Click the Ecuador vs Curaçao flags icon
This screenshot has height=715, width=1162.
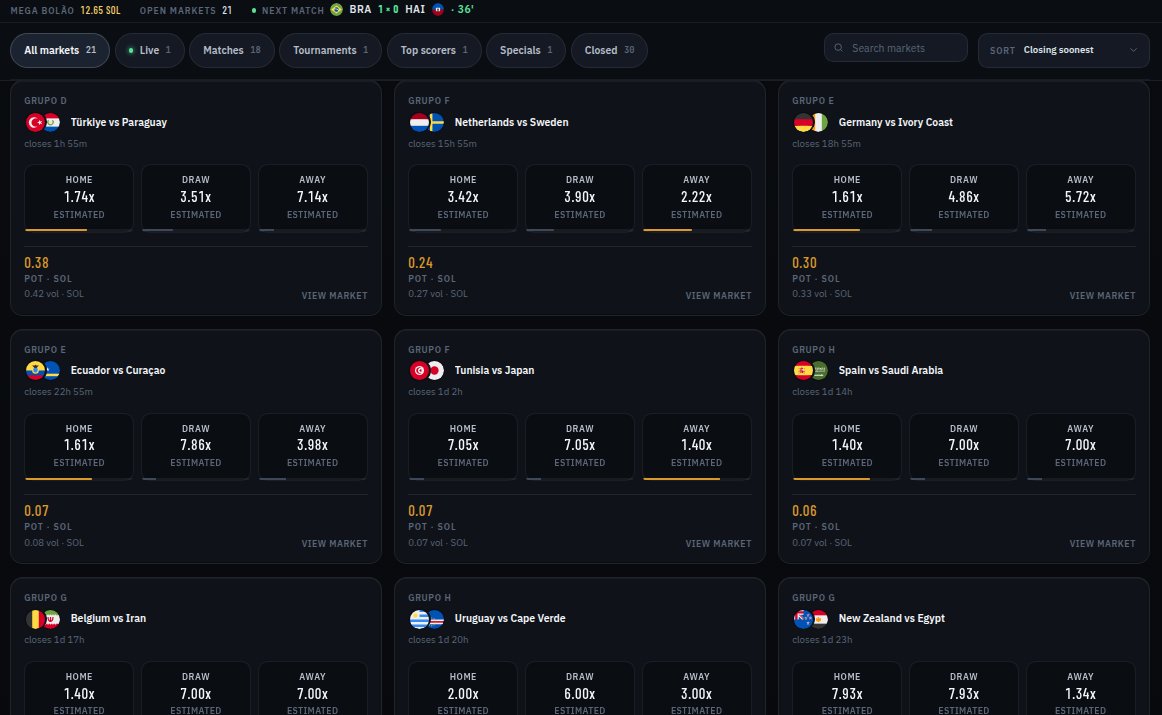[43, 370]
